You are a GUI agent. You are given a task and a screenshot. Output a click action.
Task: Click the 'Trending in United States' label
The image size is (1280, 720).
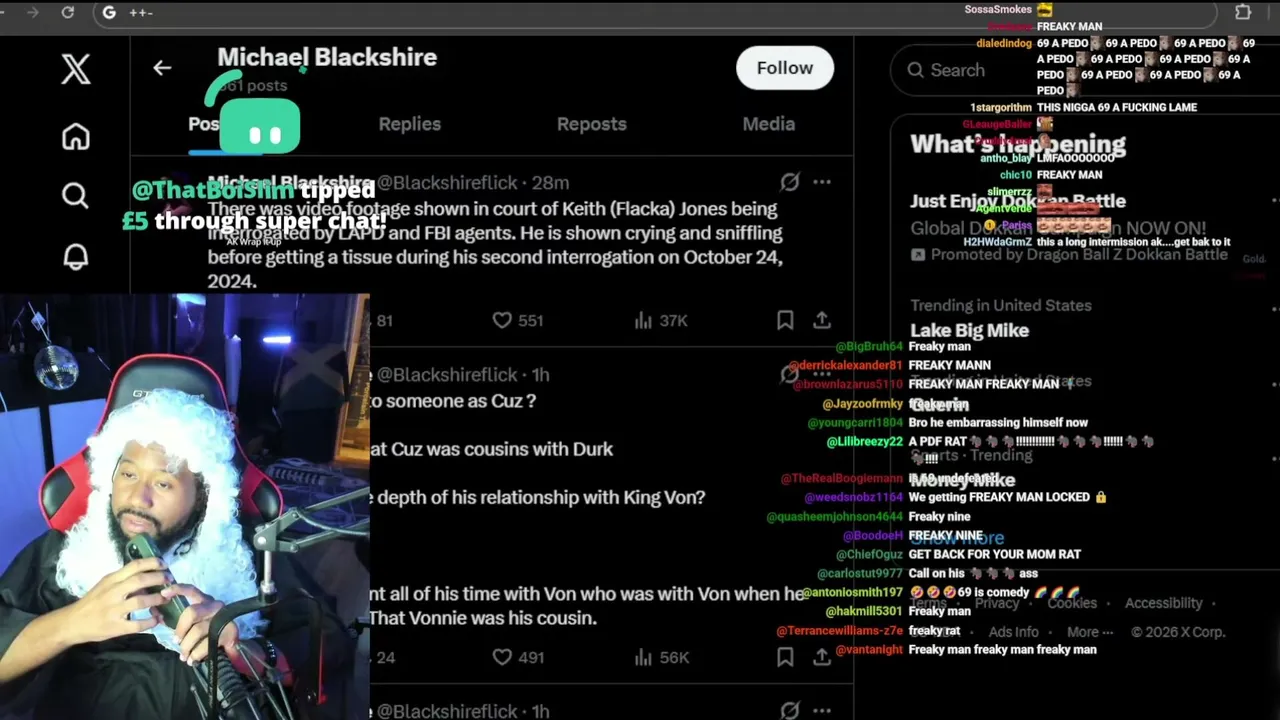click(x=1001, y=305)
